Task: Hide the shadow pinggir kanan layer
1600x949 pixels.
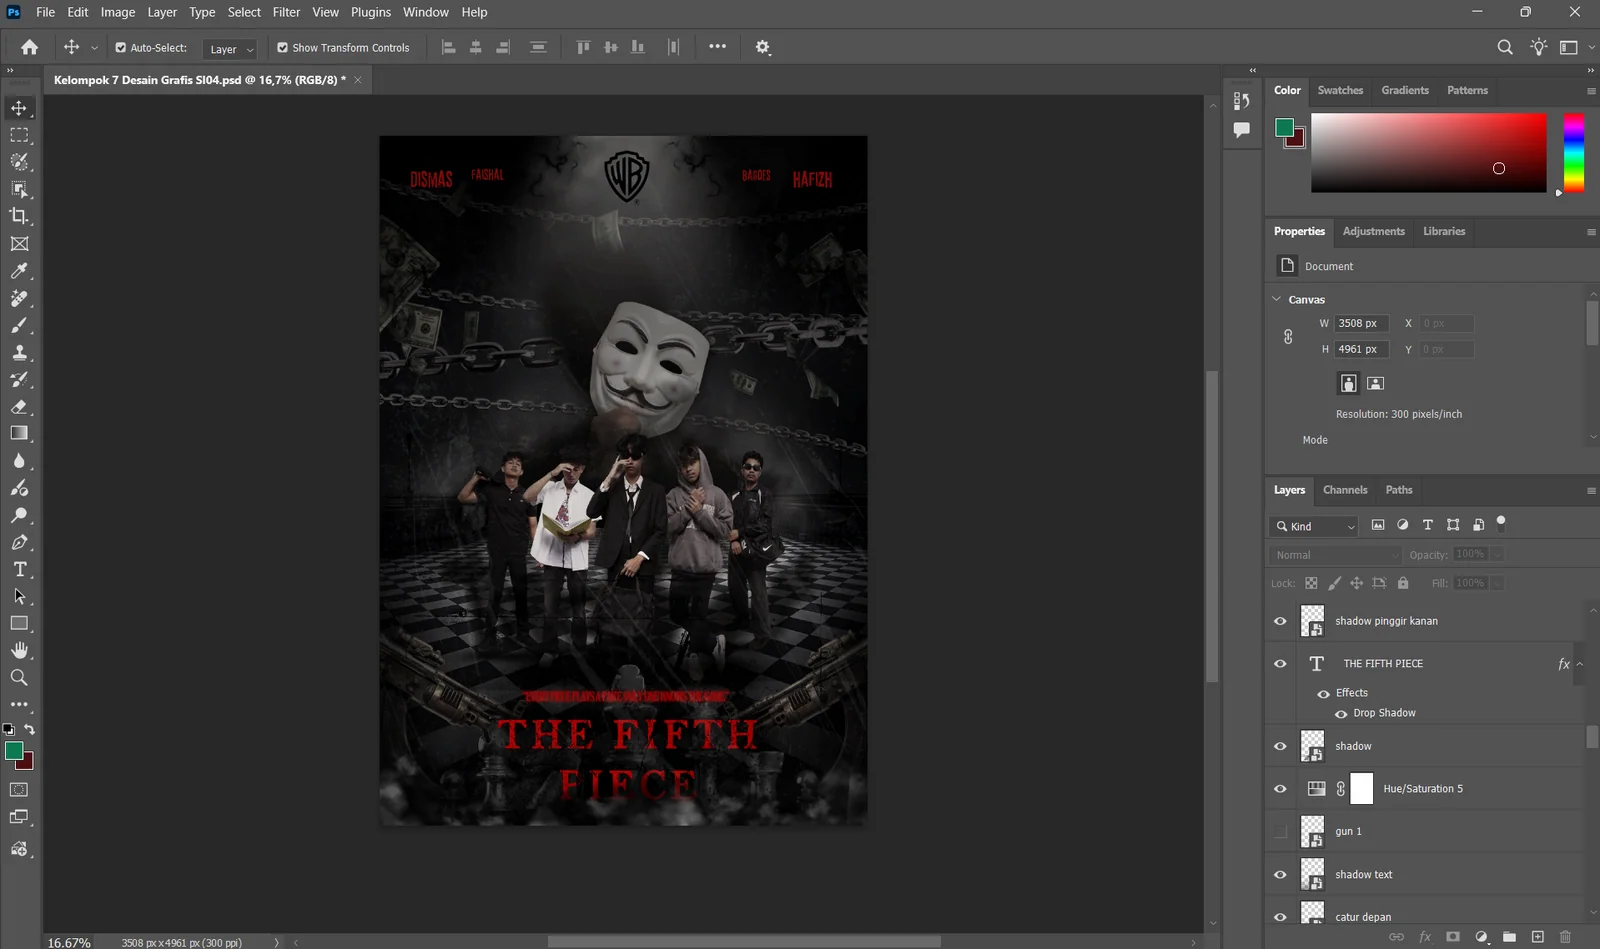Action: coord(1280,621)
